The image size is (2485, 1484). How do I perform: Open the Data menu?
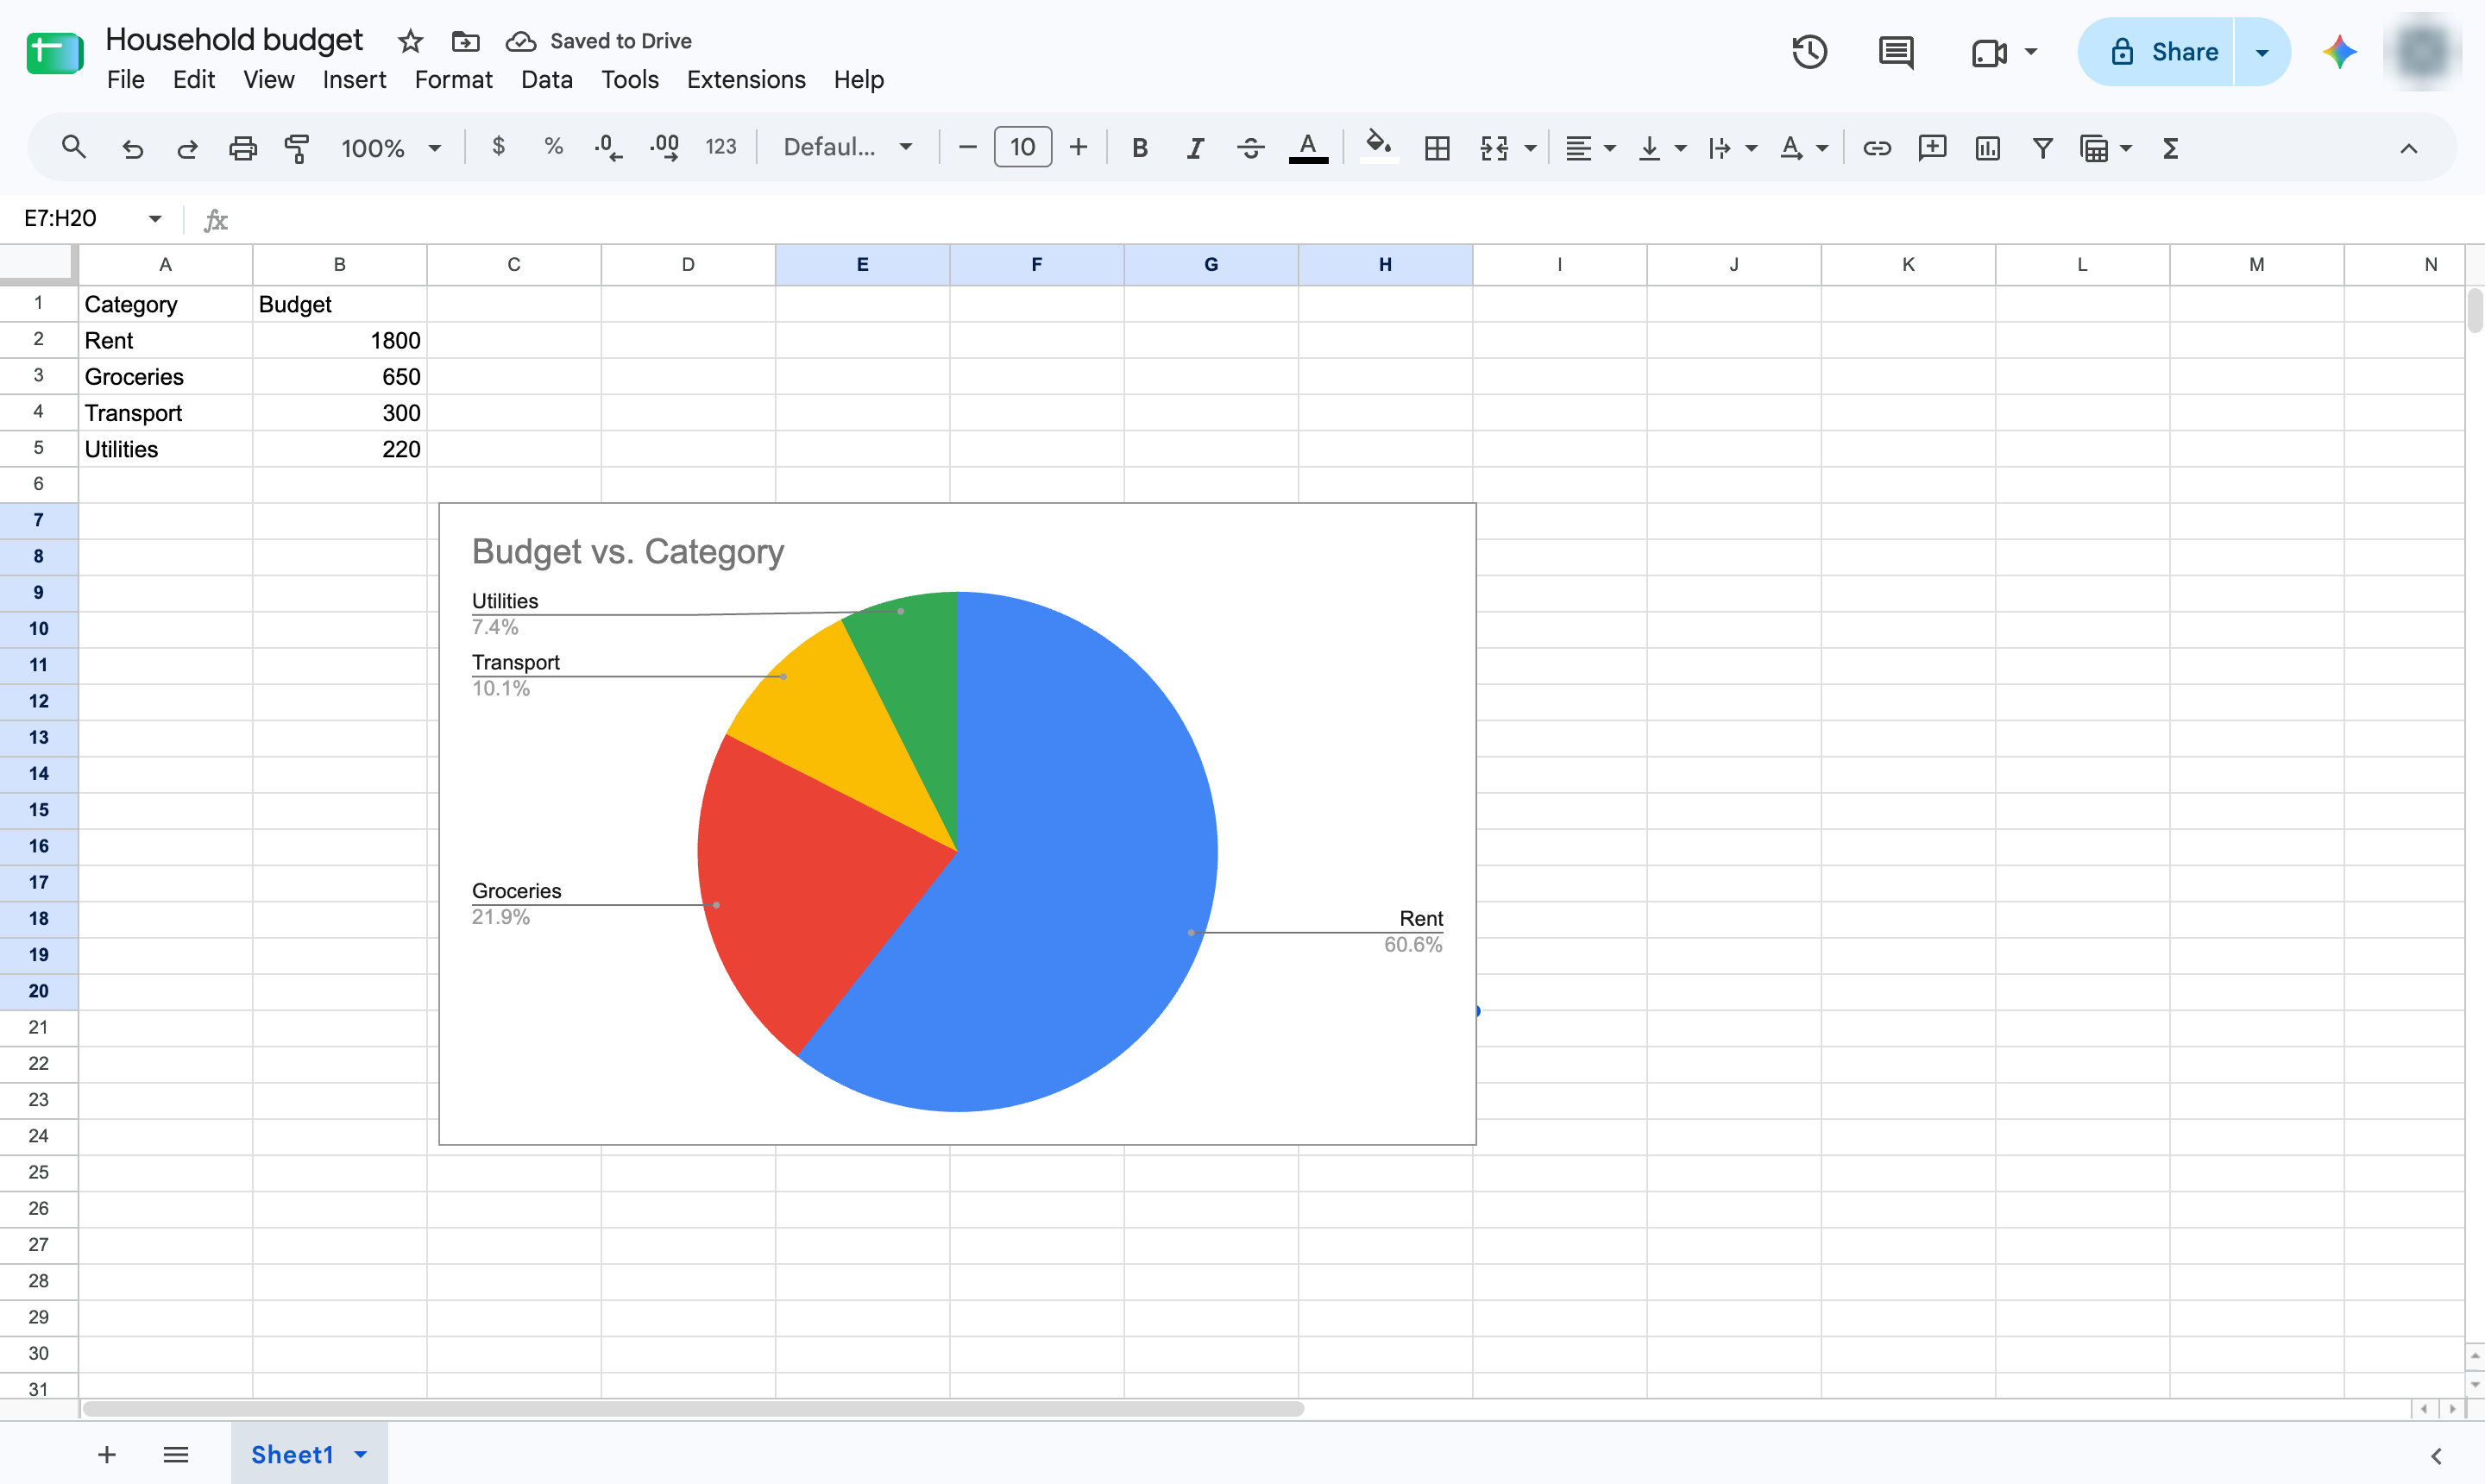[547, 79]
